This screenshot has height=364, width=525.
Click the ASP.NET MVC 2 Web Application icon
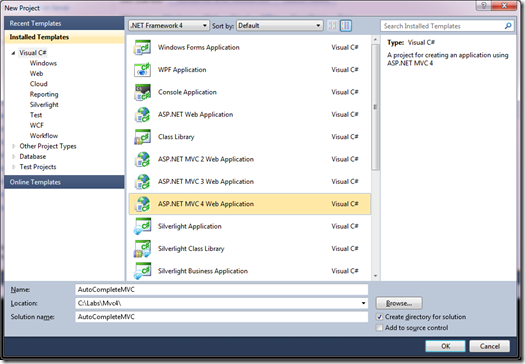click(x=142, y=159)
